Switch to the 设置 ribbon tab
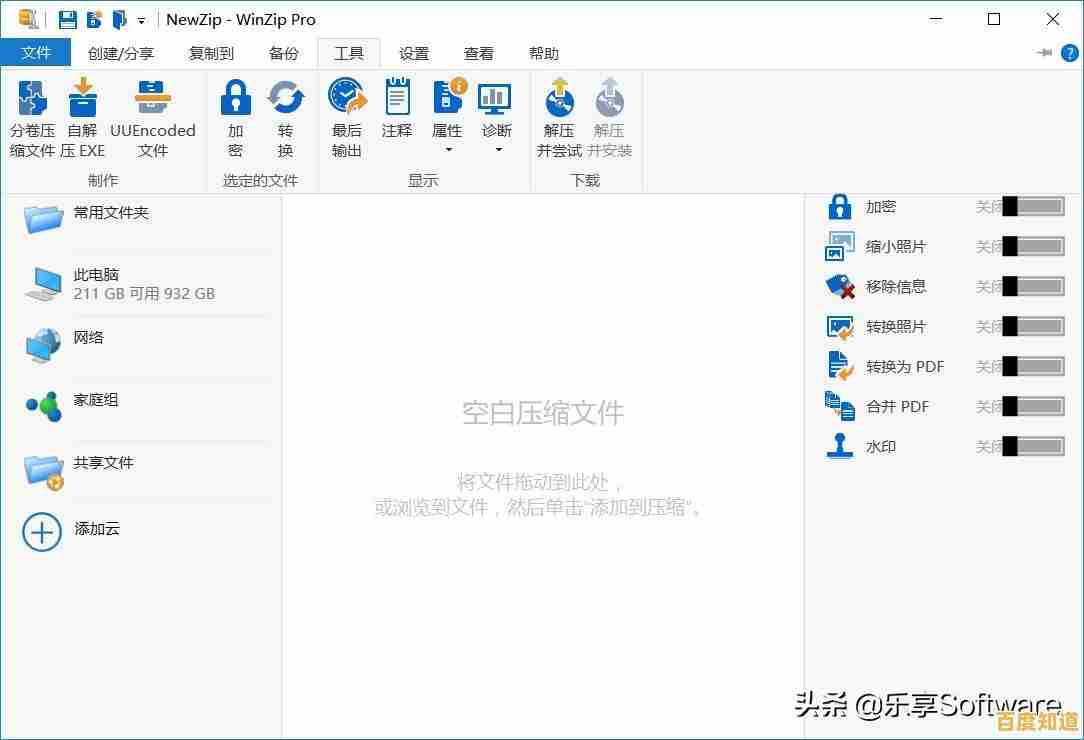This screenshot has height=740, width=1084. 414,53
